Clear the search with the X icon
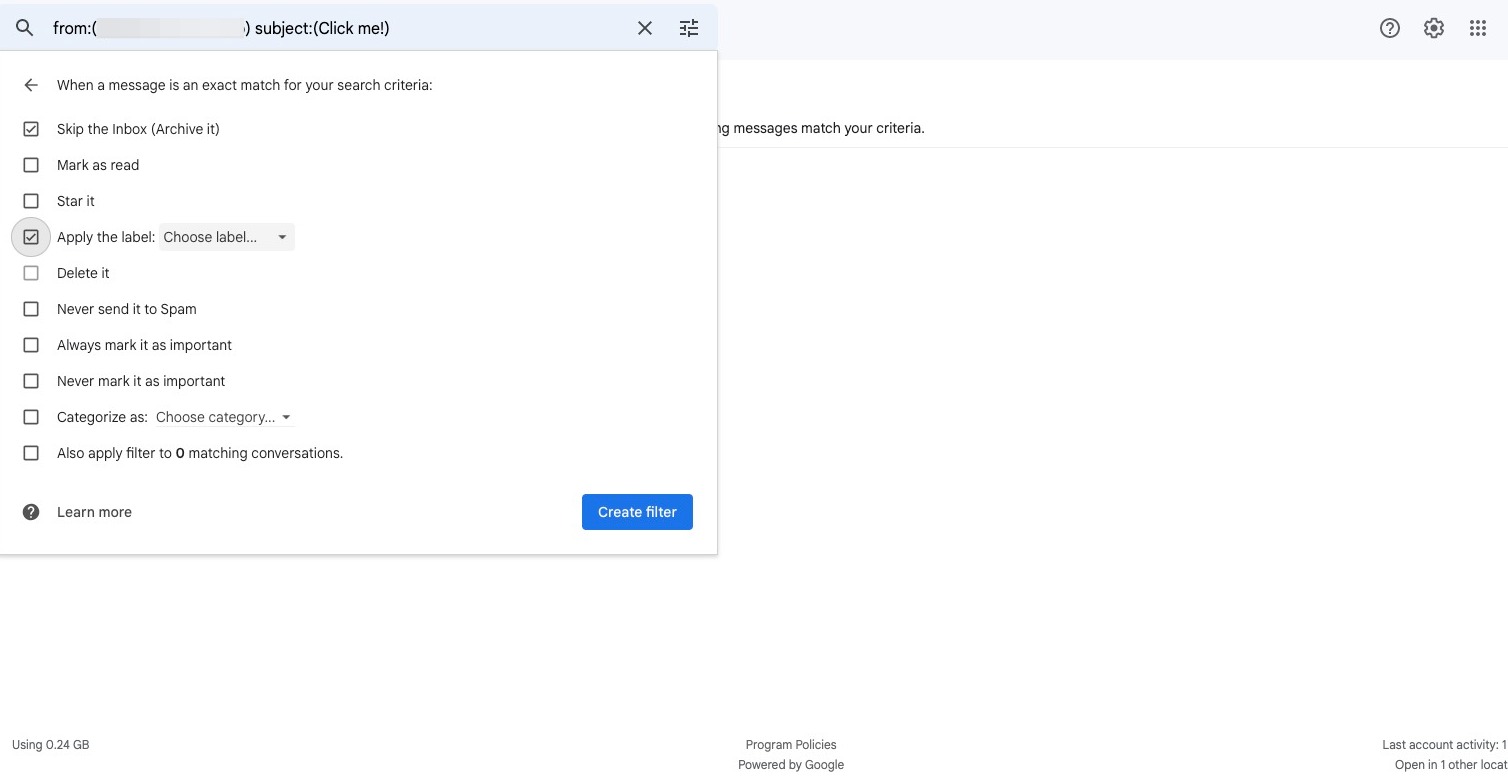This screenshot has height=776, width=1508. point(645,28)
